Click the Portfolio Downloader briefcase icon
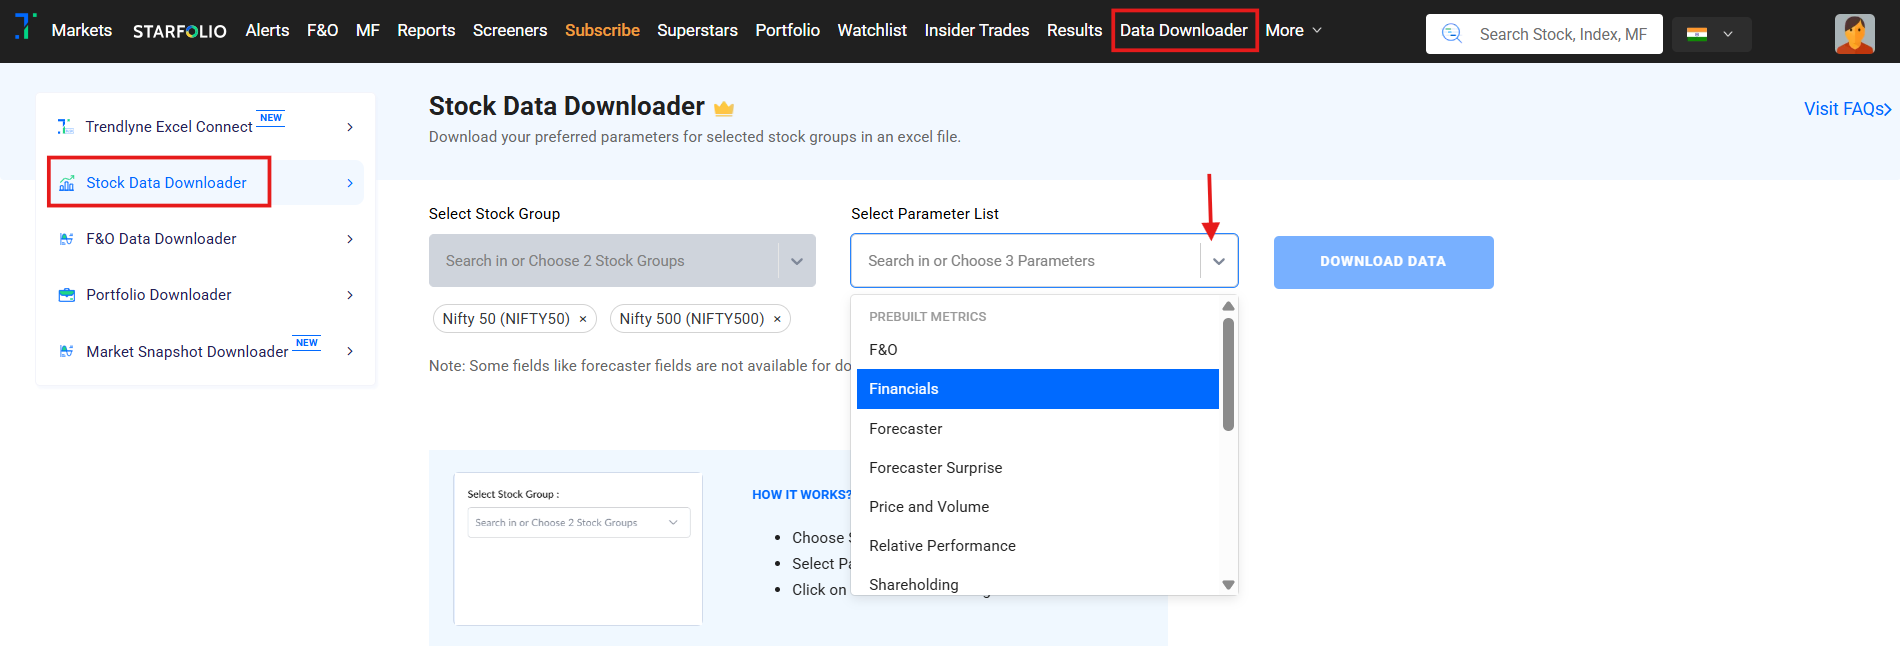The width and height of the screenshot is (1900, 646). click(67, 295)
